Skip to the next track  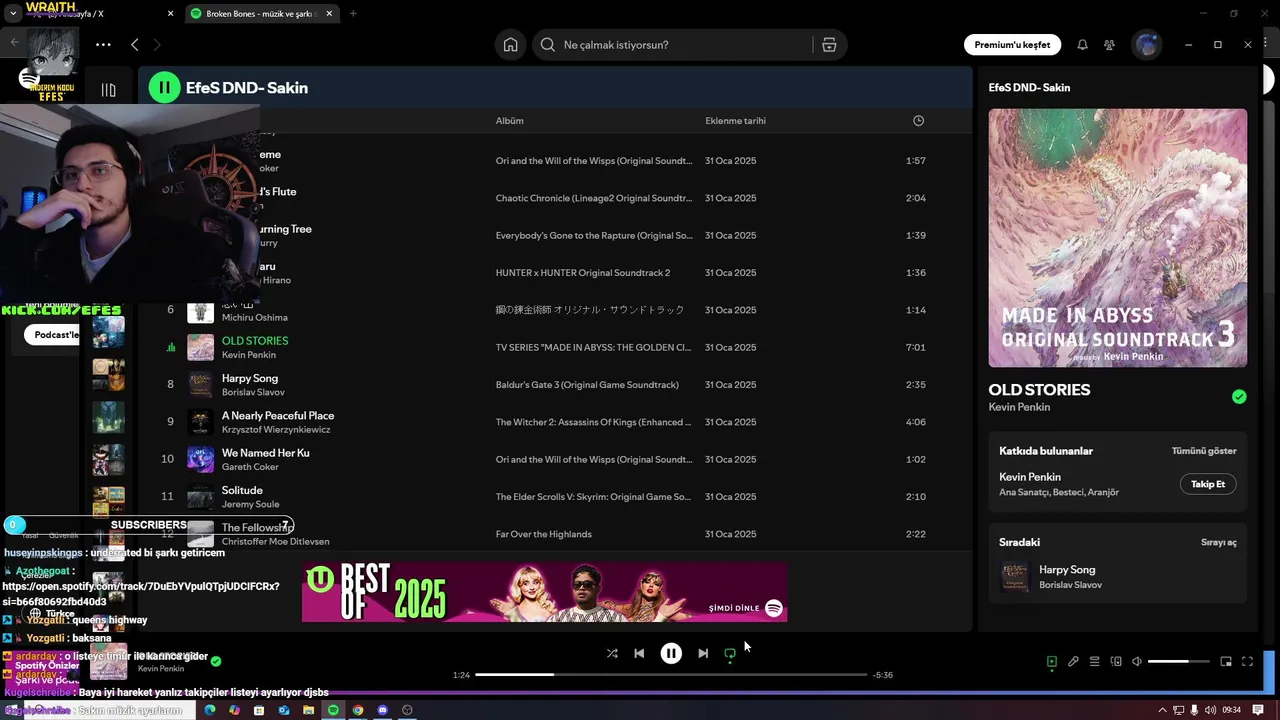tap(703, 653)
